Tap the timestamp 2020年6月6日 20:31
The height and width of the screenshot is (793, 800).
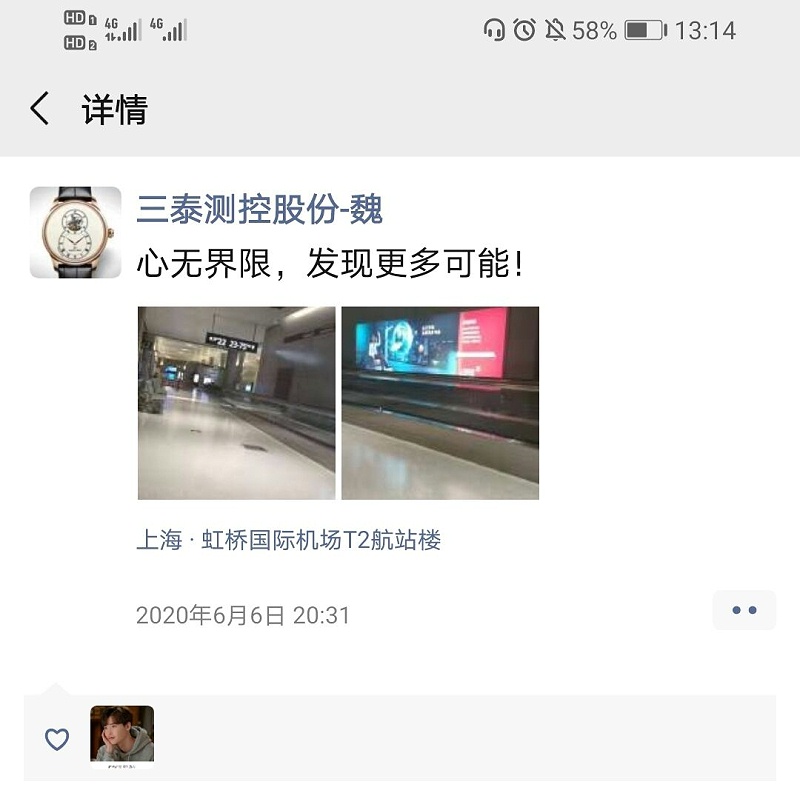pos(243,615)
